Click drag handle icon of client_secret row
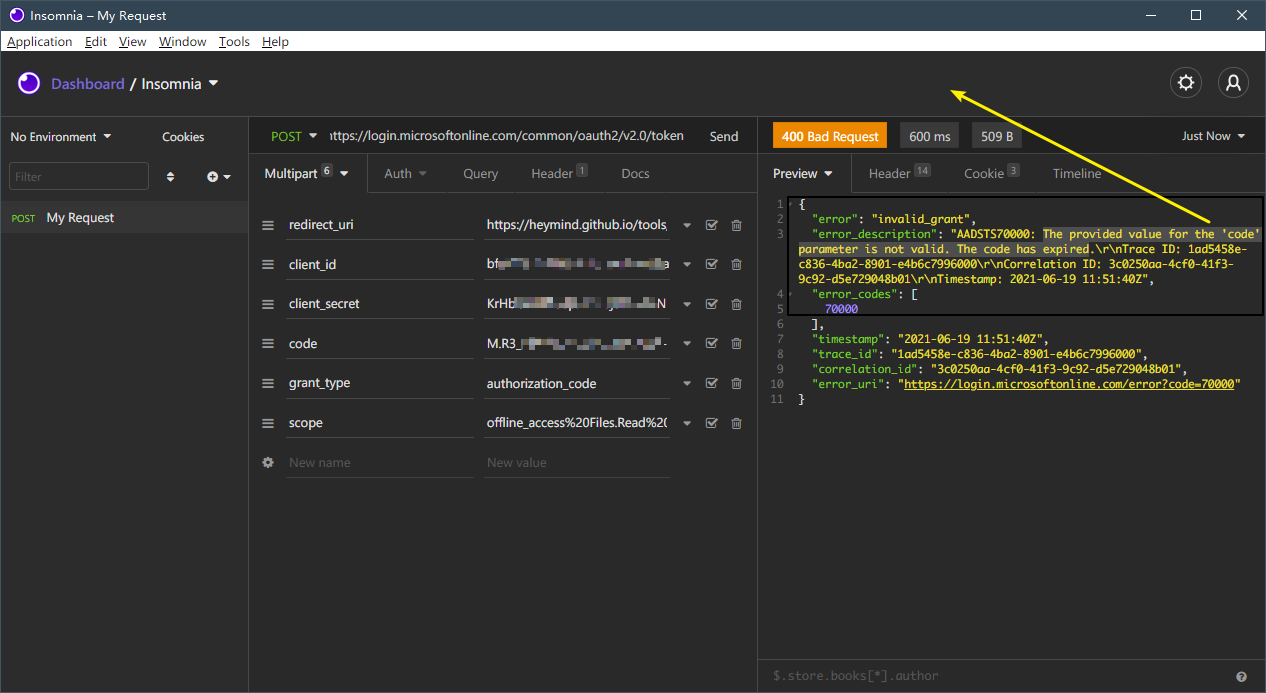The image size is (1266, 693). tap(268, 304)
